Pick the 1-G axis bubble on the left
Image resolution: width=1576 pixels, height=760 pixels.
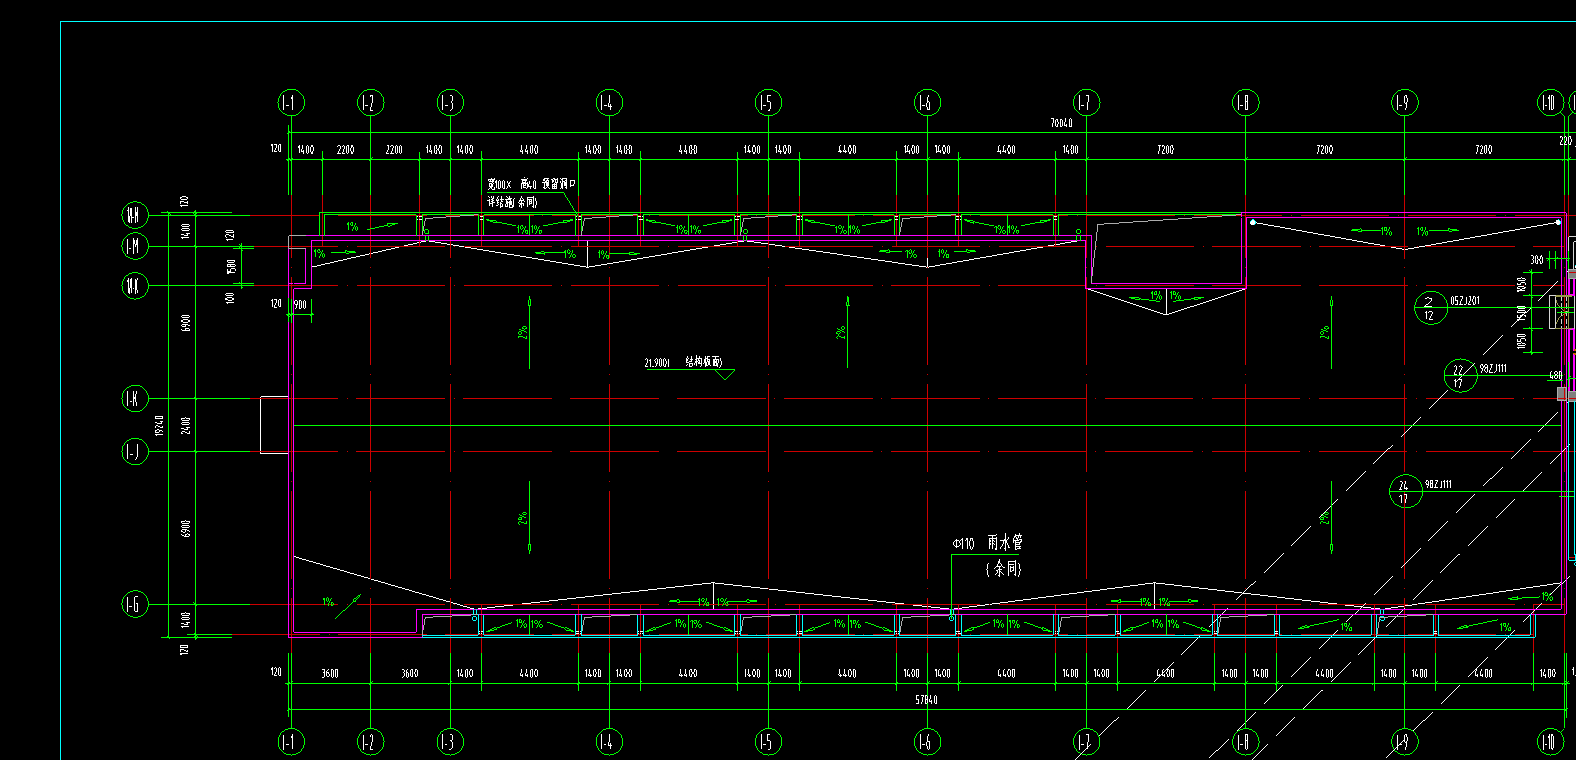tap(135, 604)
